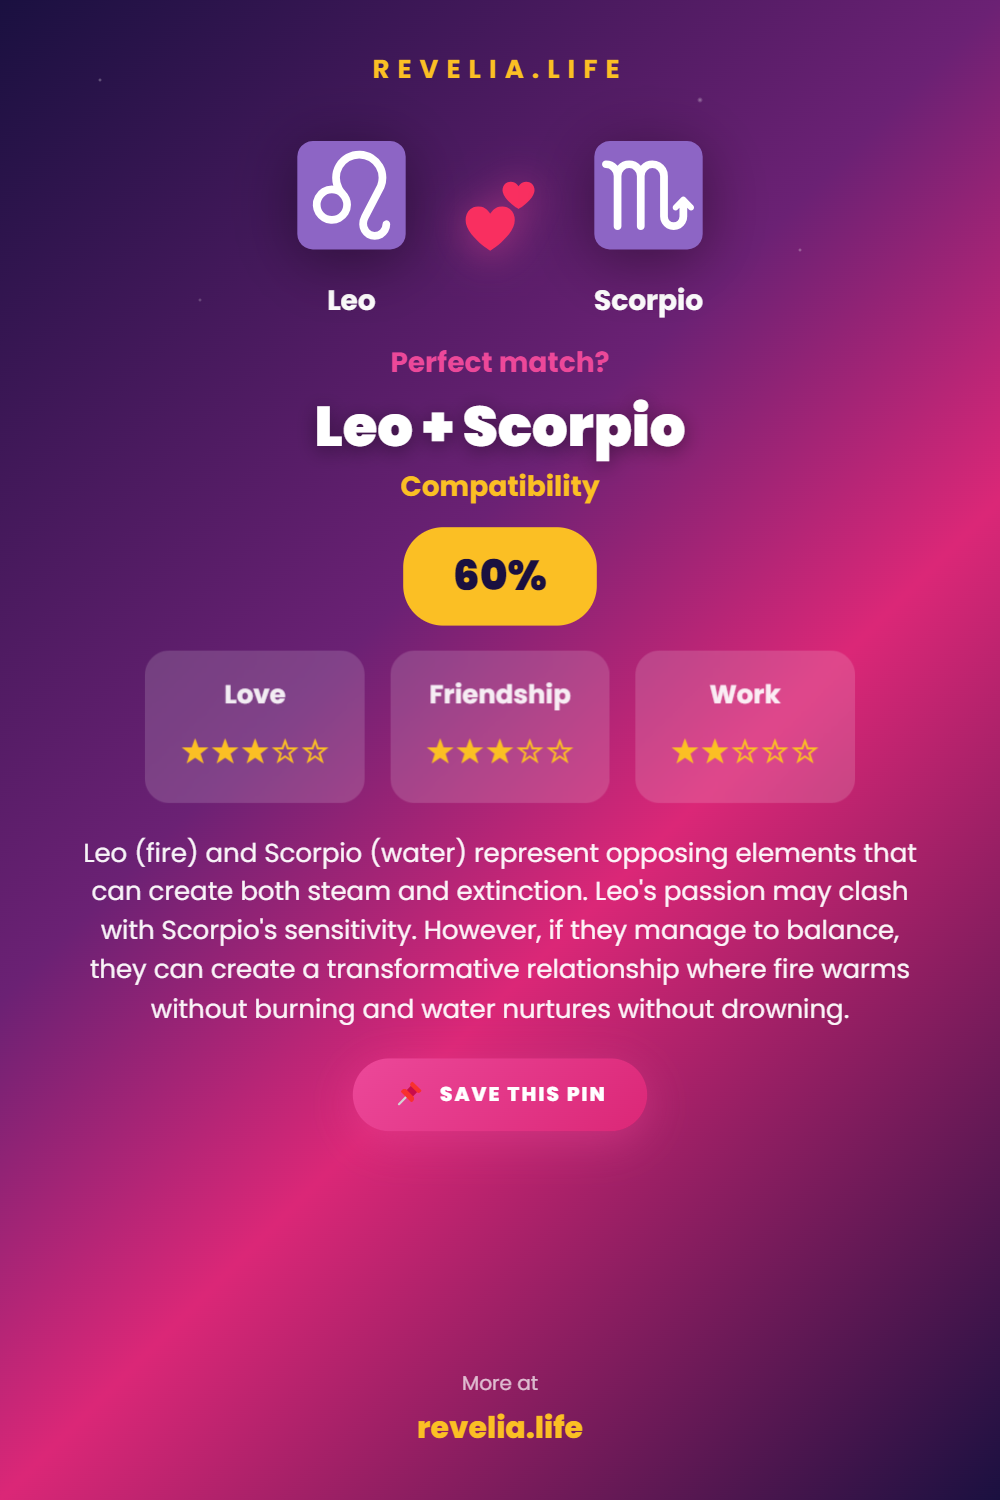Click the pushpin icon on save button
1000x1500 pixels.
tap(409, 1094)
